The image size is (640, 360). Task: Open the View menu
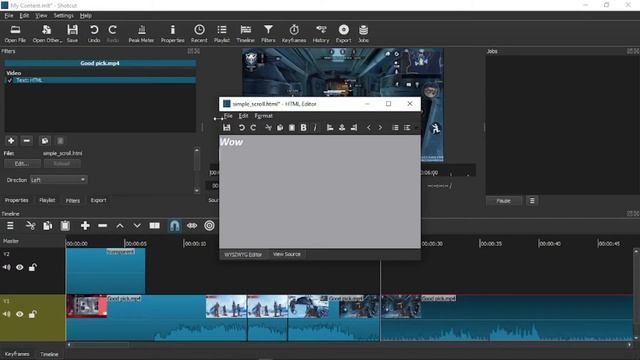41,16
